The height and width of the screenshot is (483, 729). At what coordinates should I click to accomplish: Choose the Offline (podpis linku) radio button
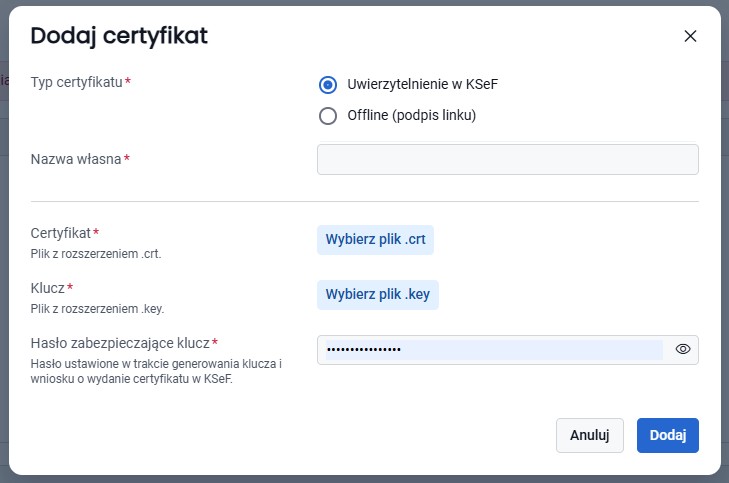pos(328,116)
